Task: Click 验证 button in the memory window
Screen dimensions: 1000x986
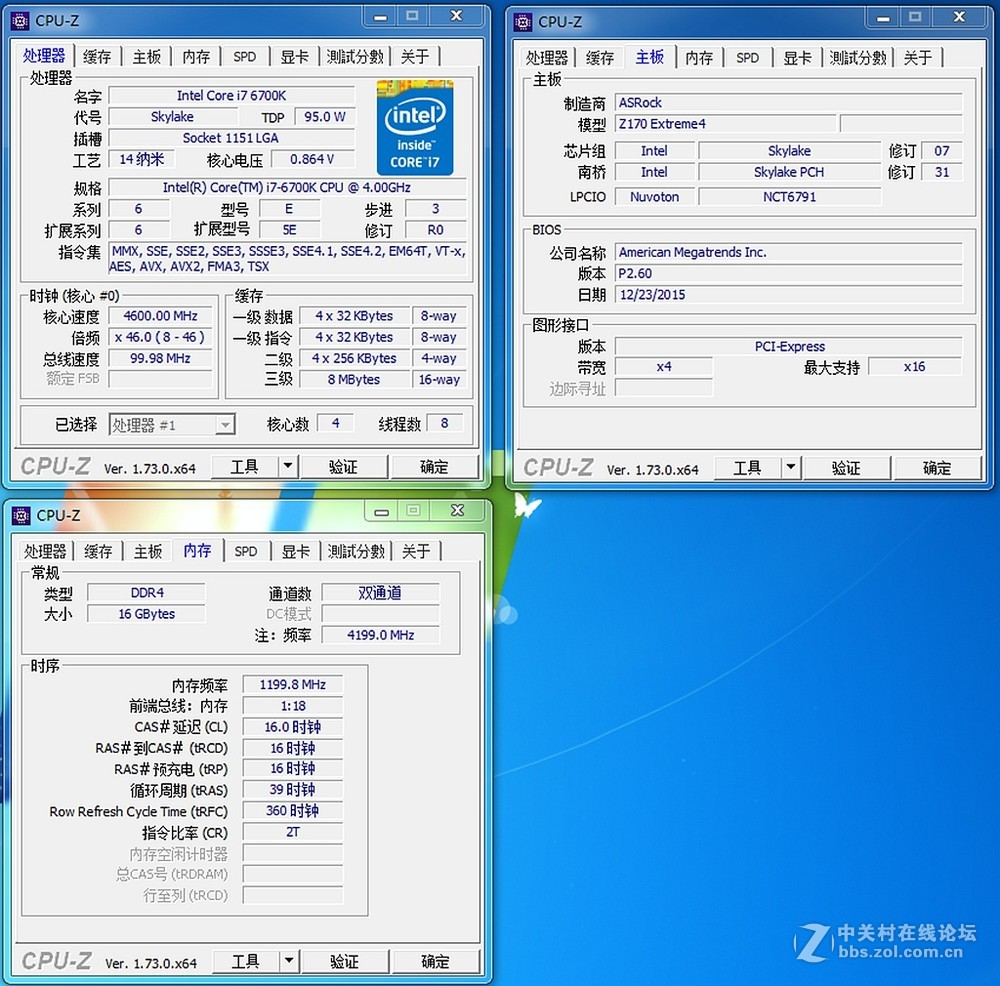Action: coord(345,961)
